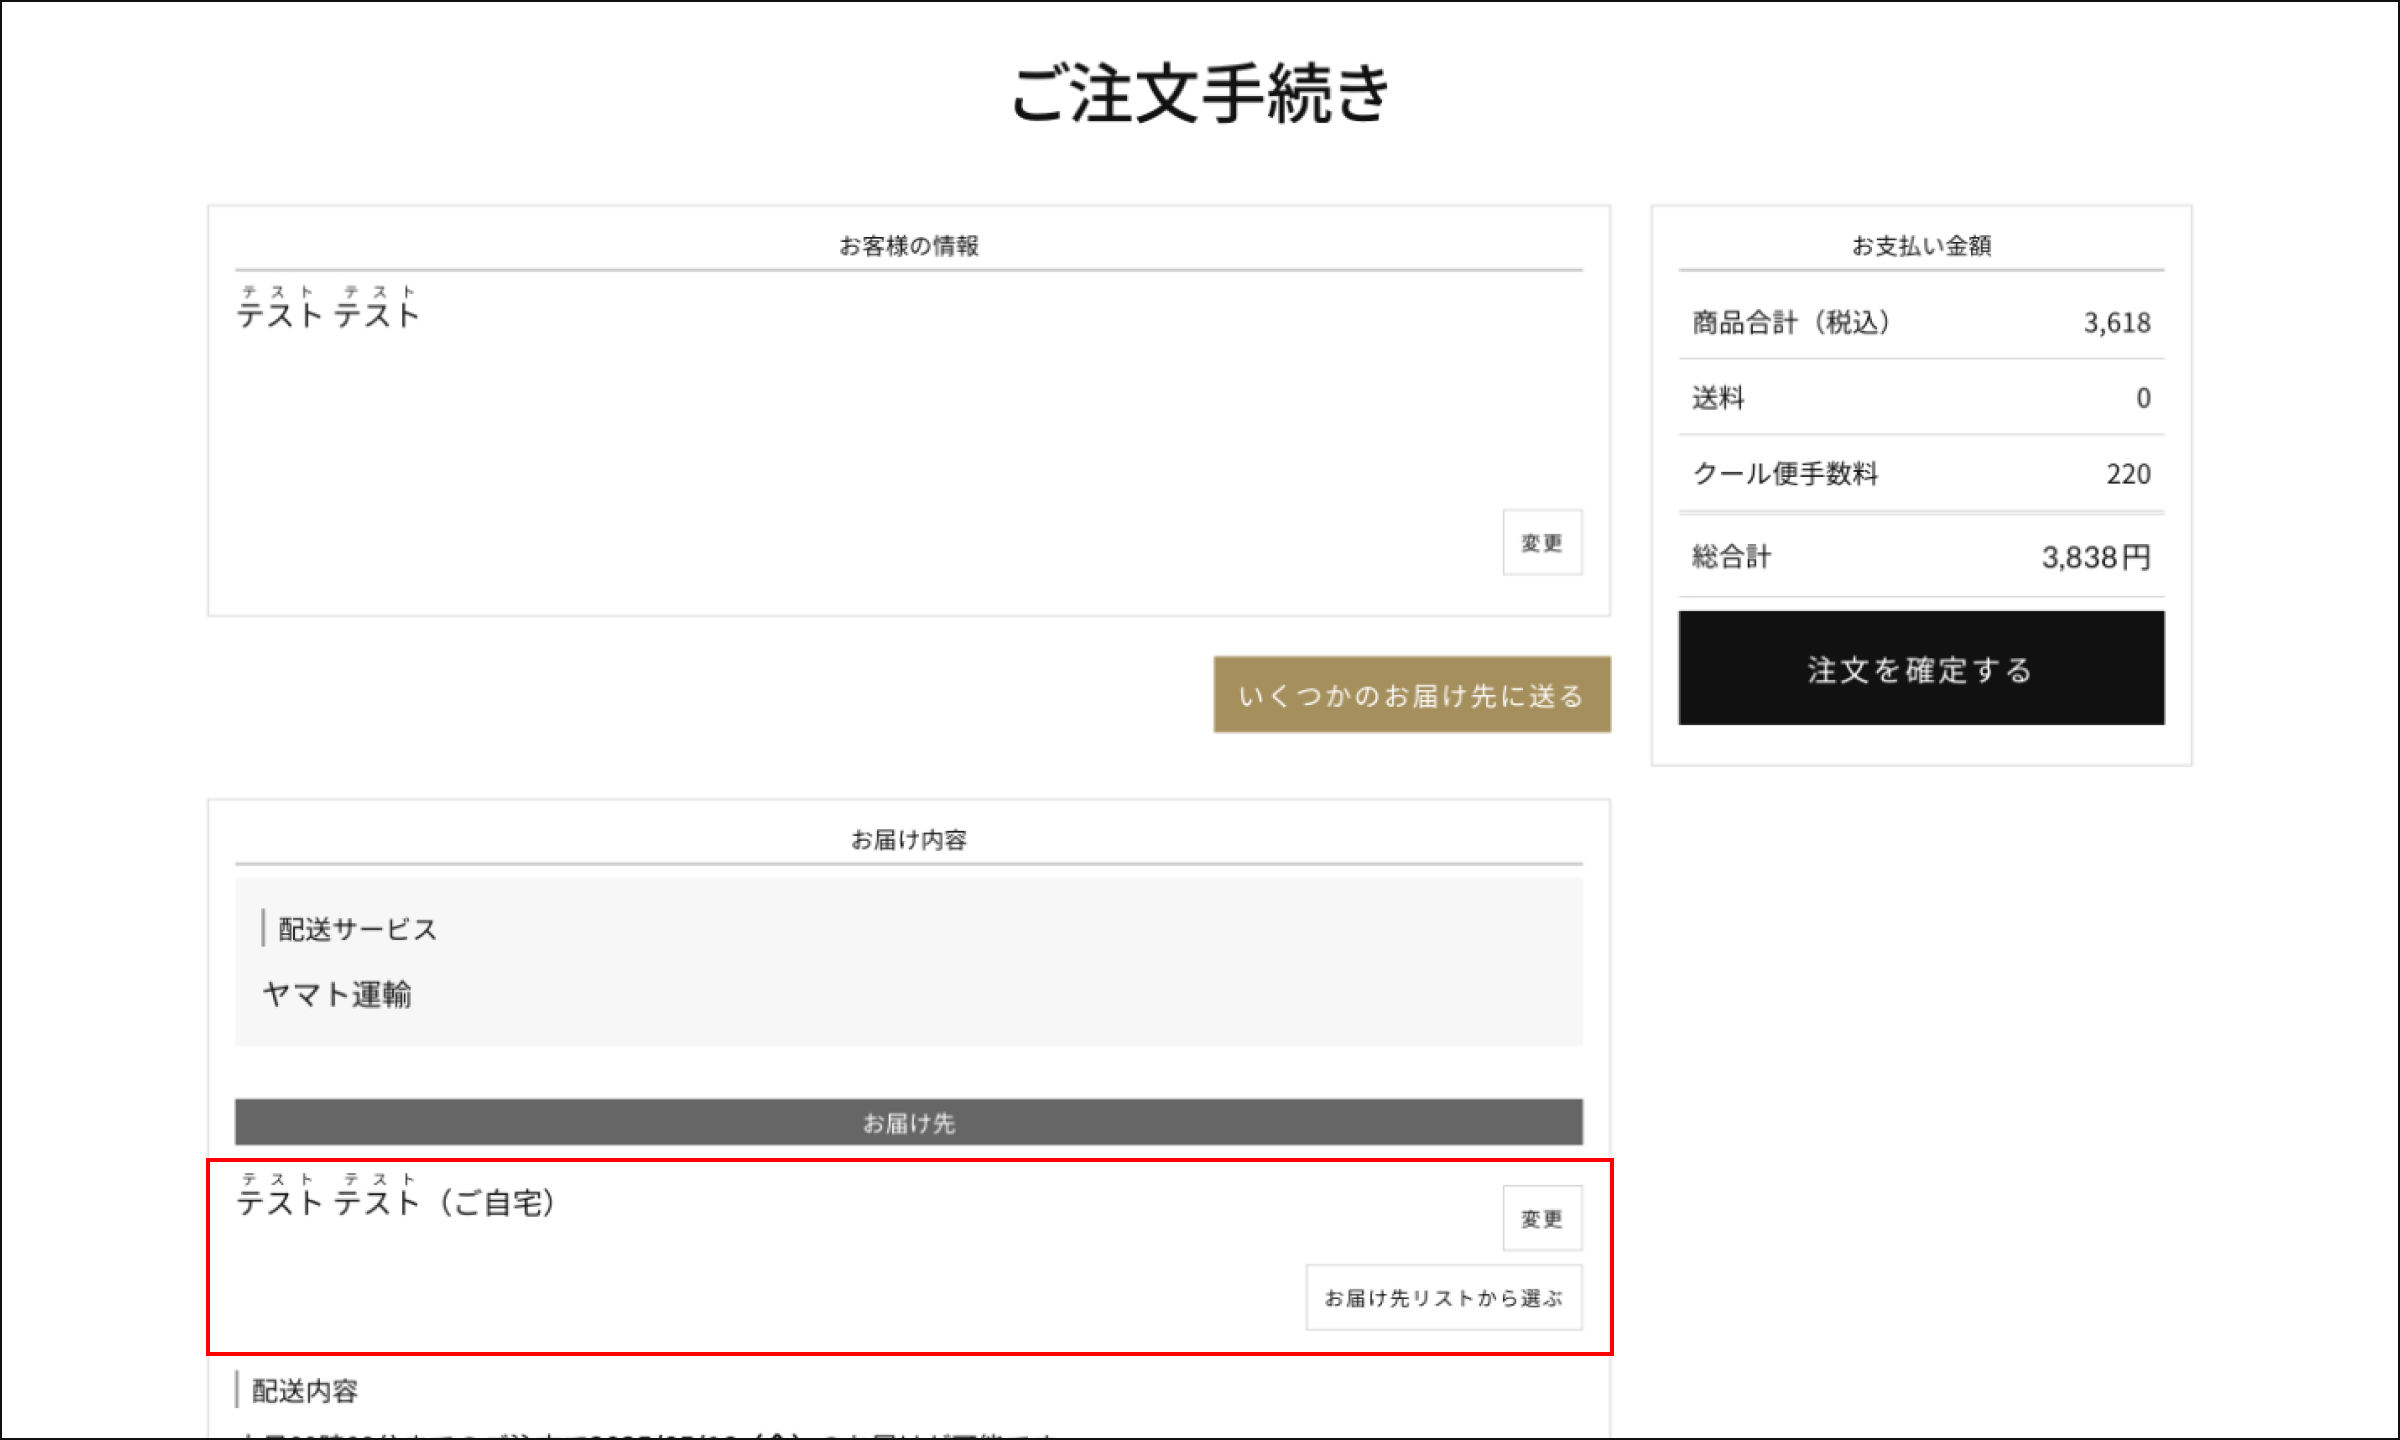The image size is (2400, 1440).
Task: Click the ご注文手続き page title
Action: pos(1200,93)
